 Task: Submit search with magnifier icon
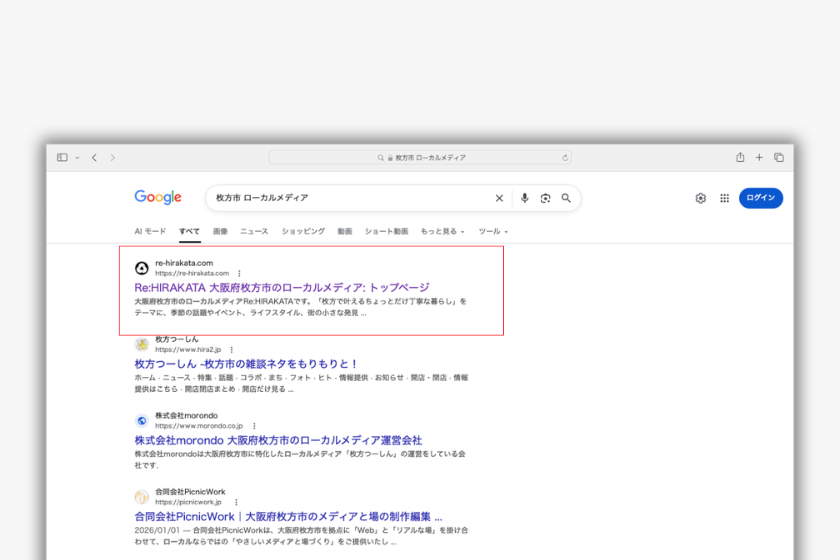[x=566, y=198]
